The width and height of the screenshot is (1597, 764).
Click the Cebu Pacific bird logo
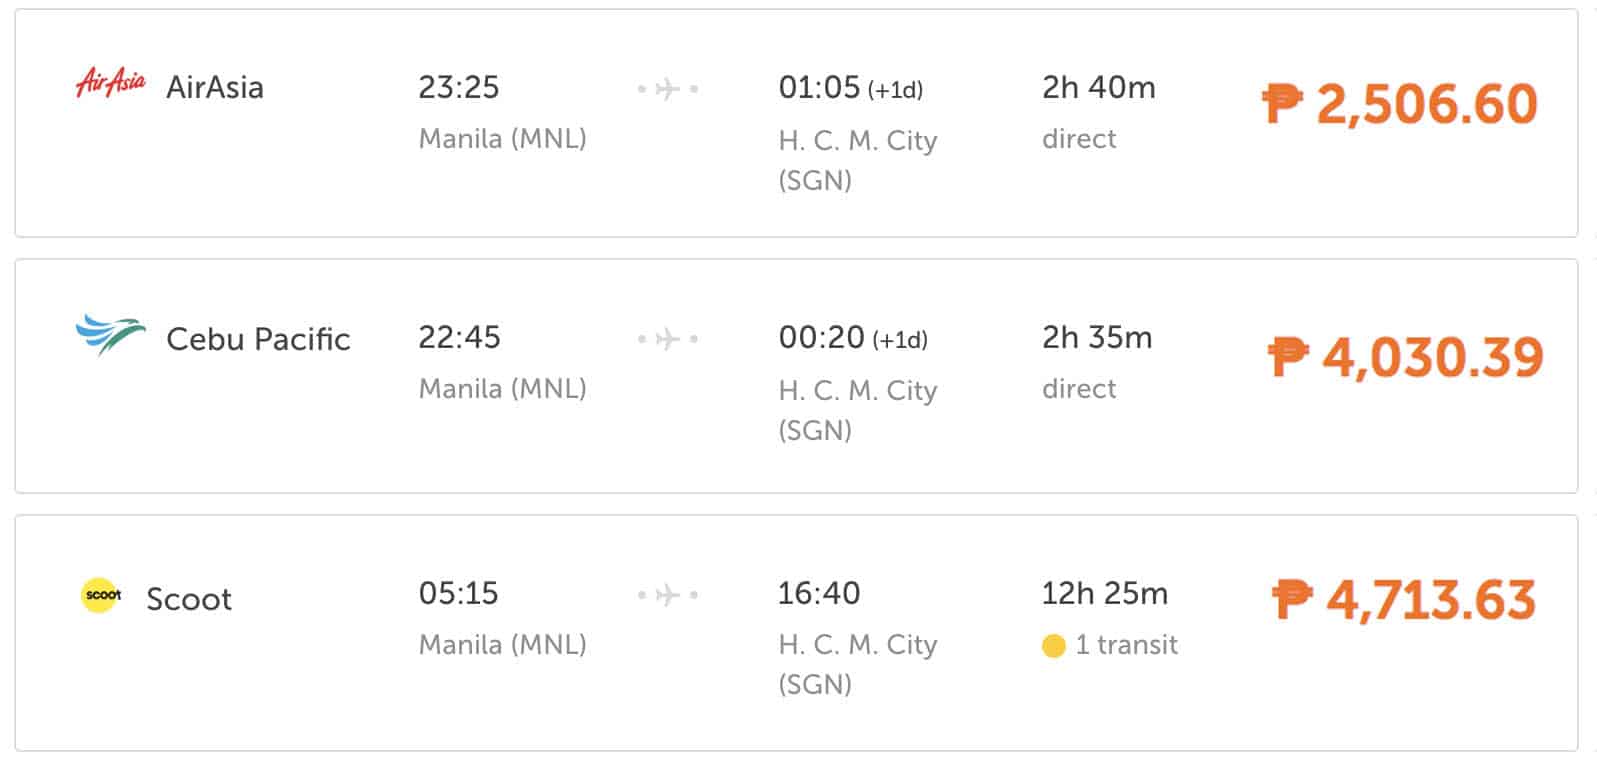(110, 336)
